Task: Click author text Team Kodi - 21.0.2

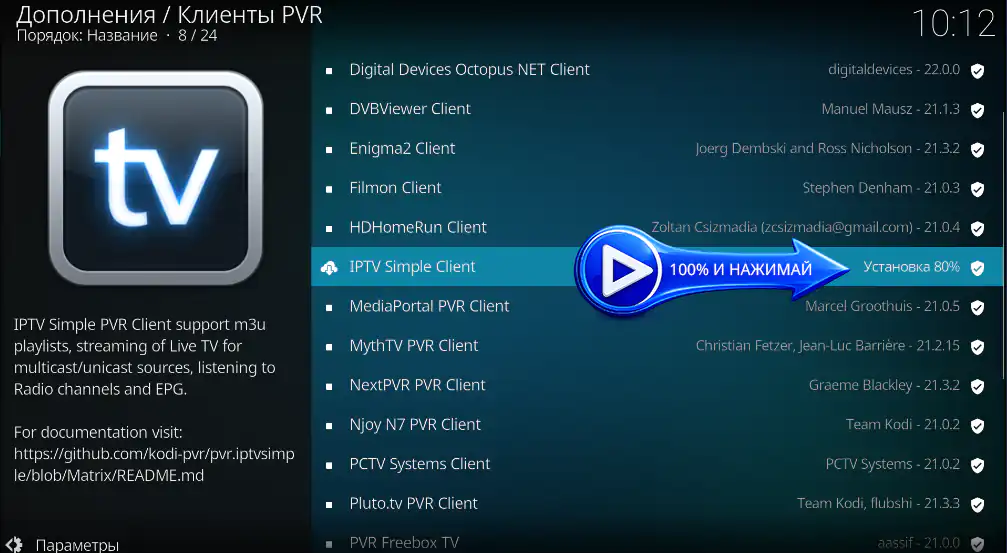Action: coord(903,425)
